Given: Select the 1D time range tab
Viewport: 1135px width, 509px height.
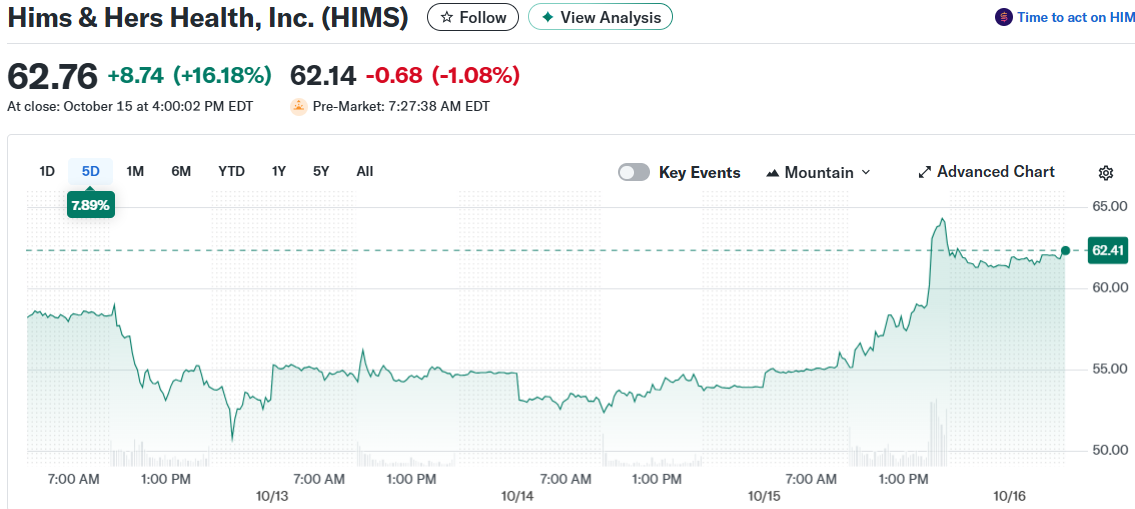Looking at the screenshot, I should (x=47, y=171).
